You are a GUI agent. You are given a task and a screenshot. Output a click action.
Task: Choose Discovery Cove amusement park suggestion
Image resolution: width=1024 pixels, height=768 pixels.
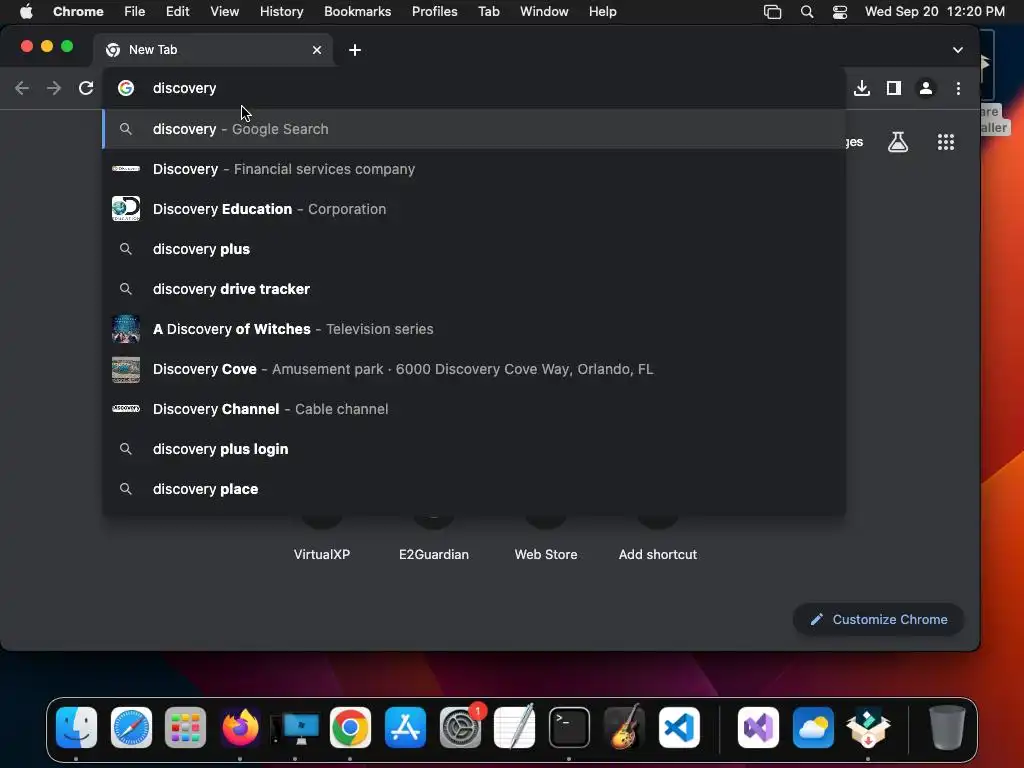coord(474,369)
